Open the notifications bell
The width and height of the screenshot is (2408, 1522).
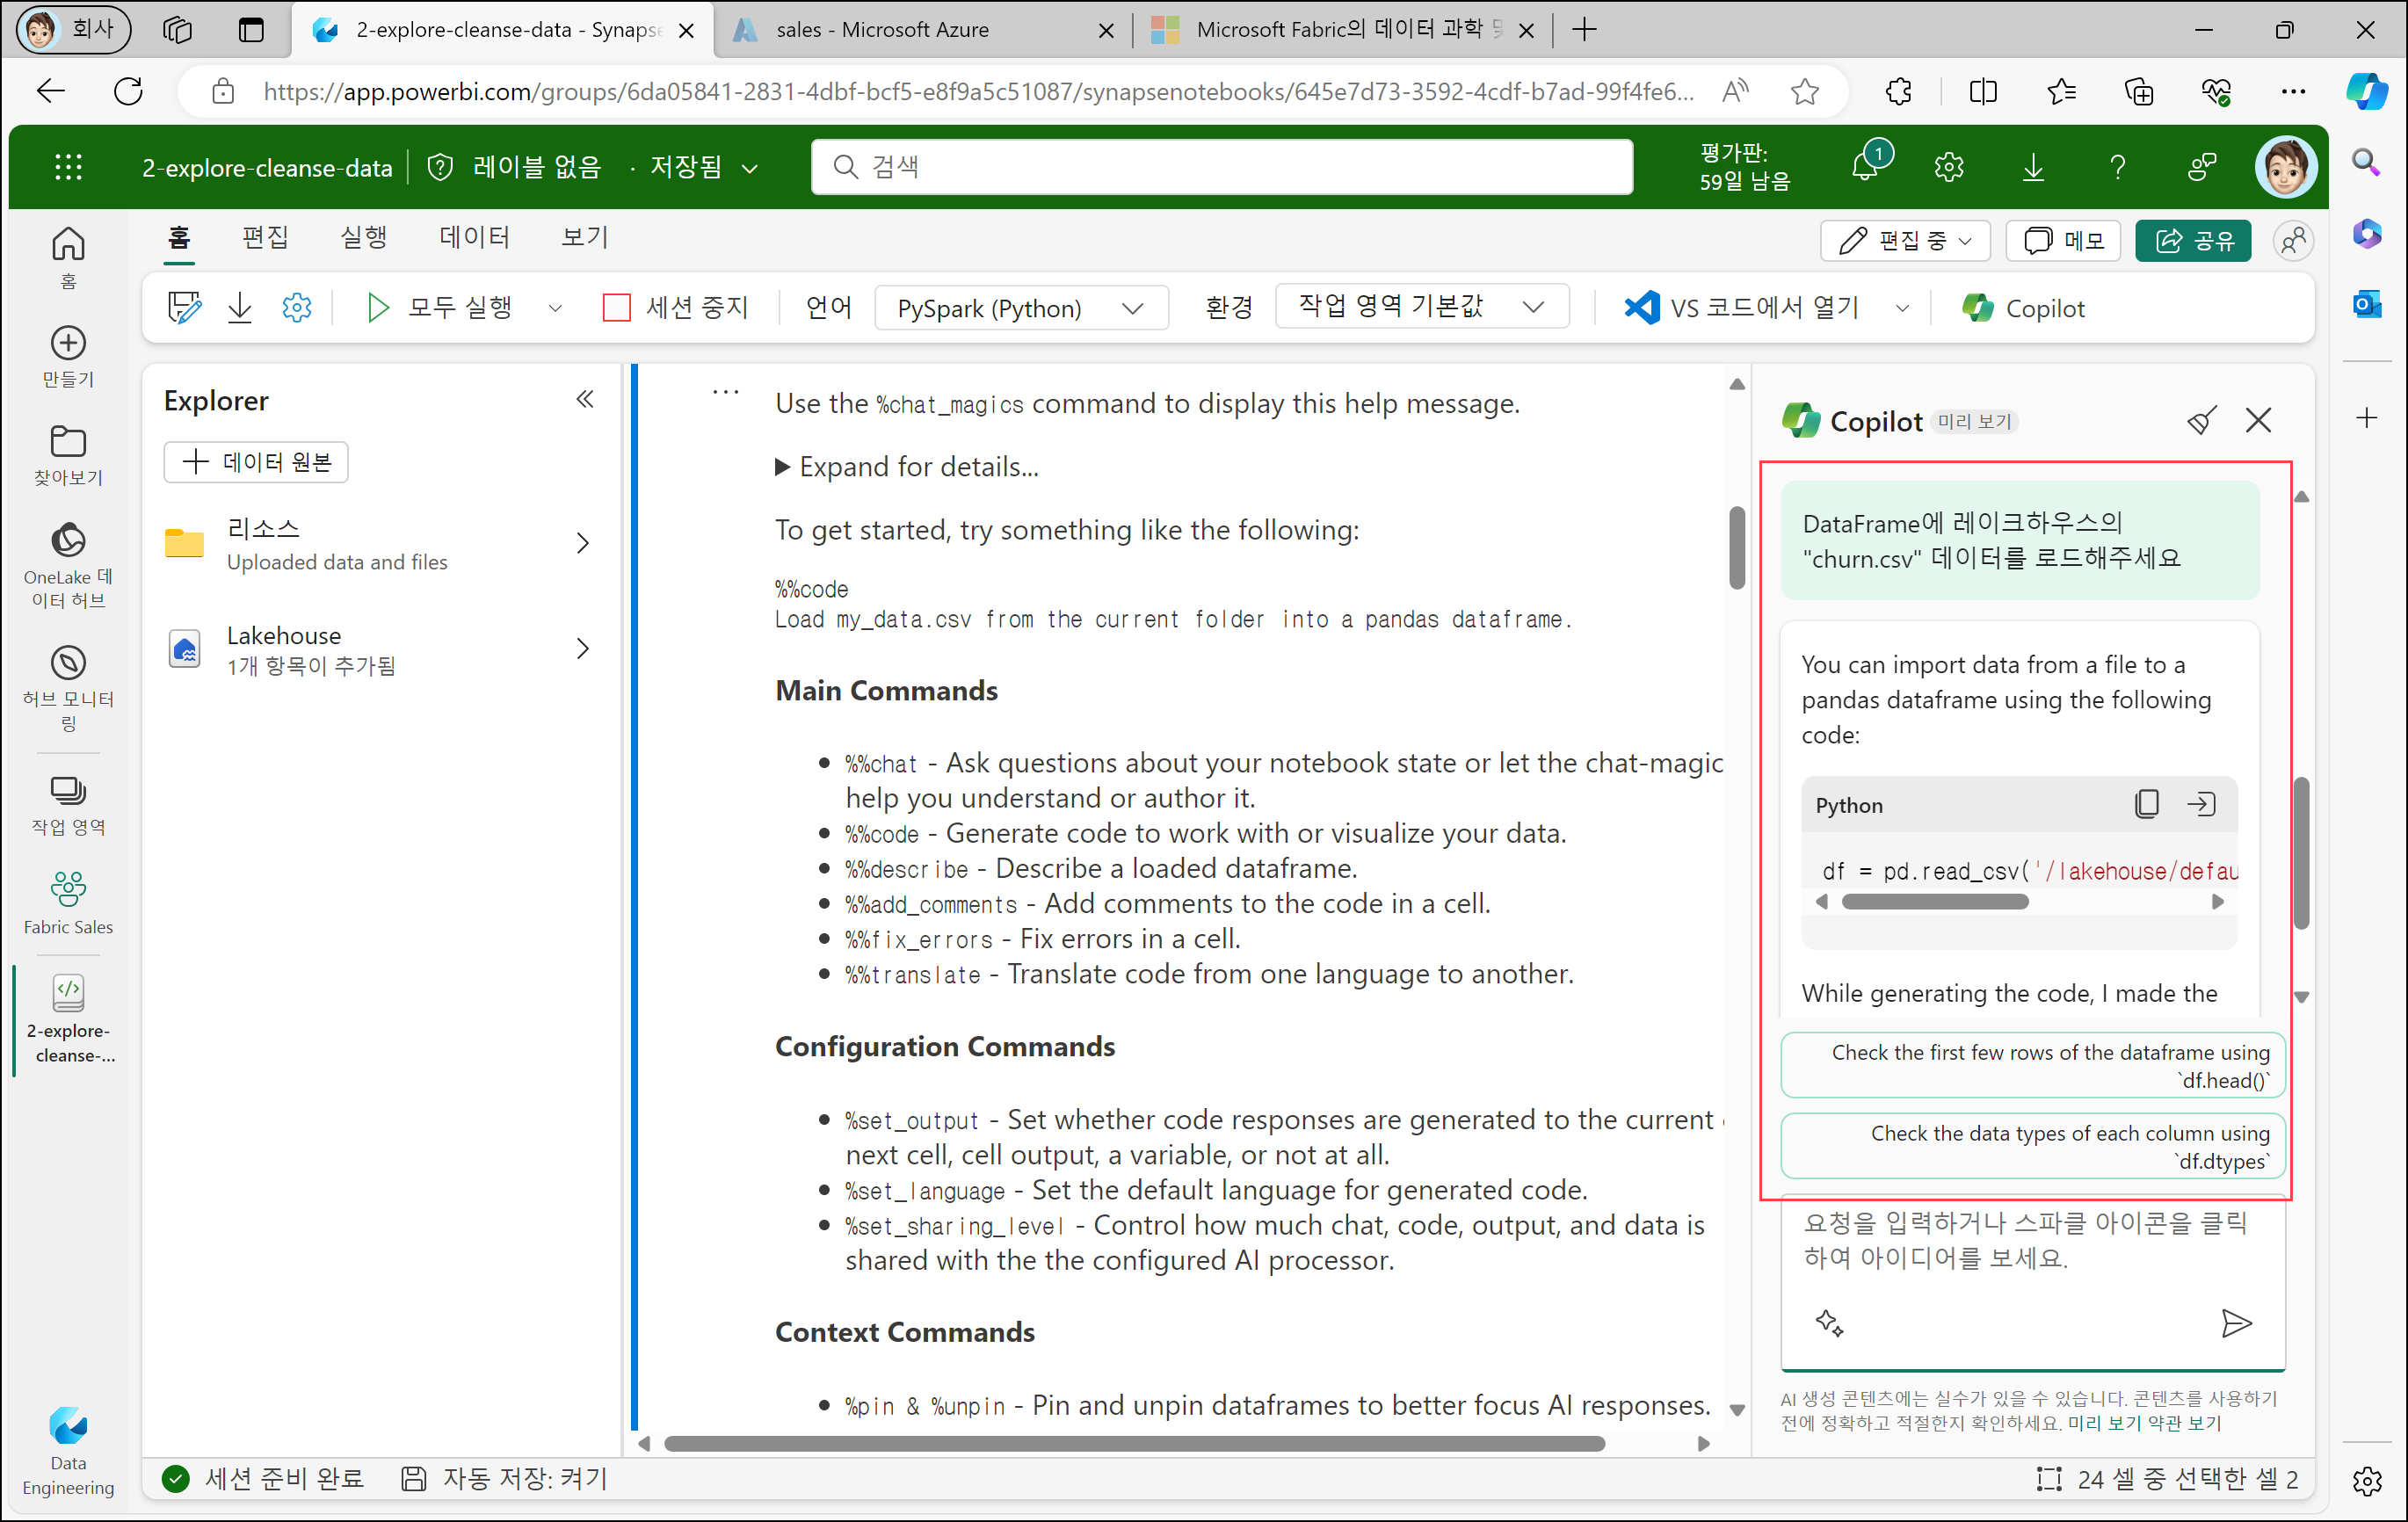(1866, 166)
